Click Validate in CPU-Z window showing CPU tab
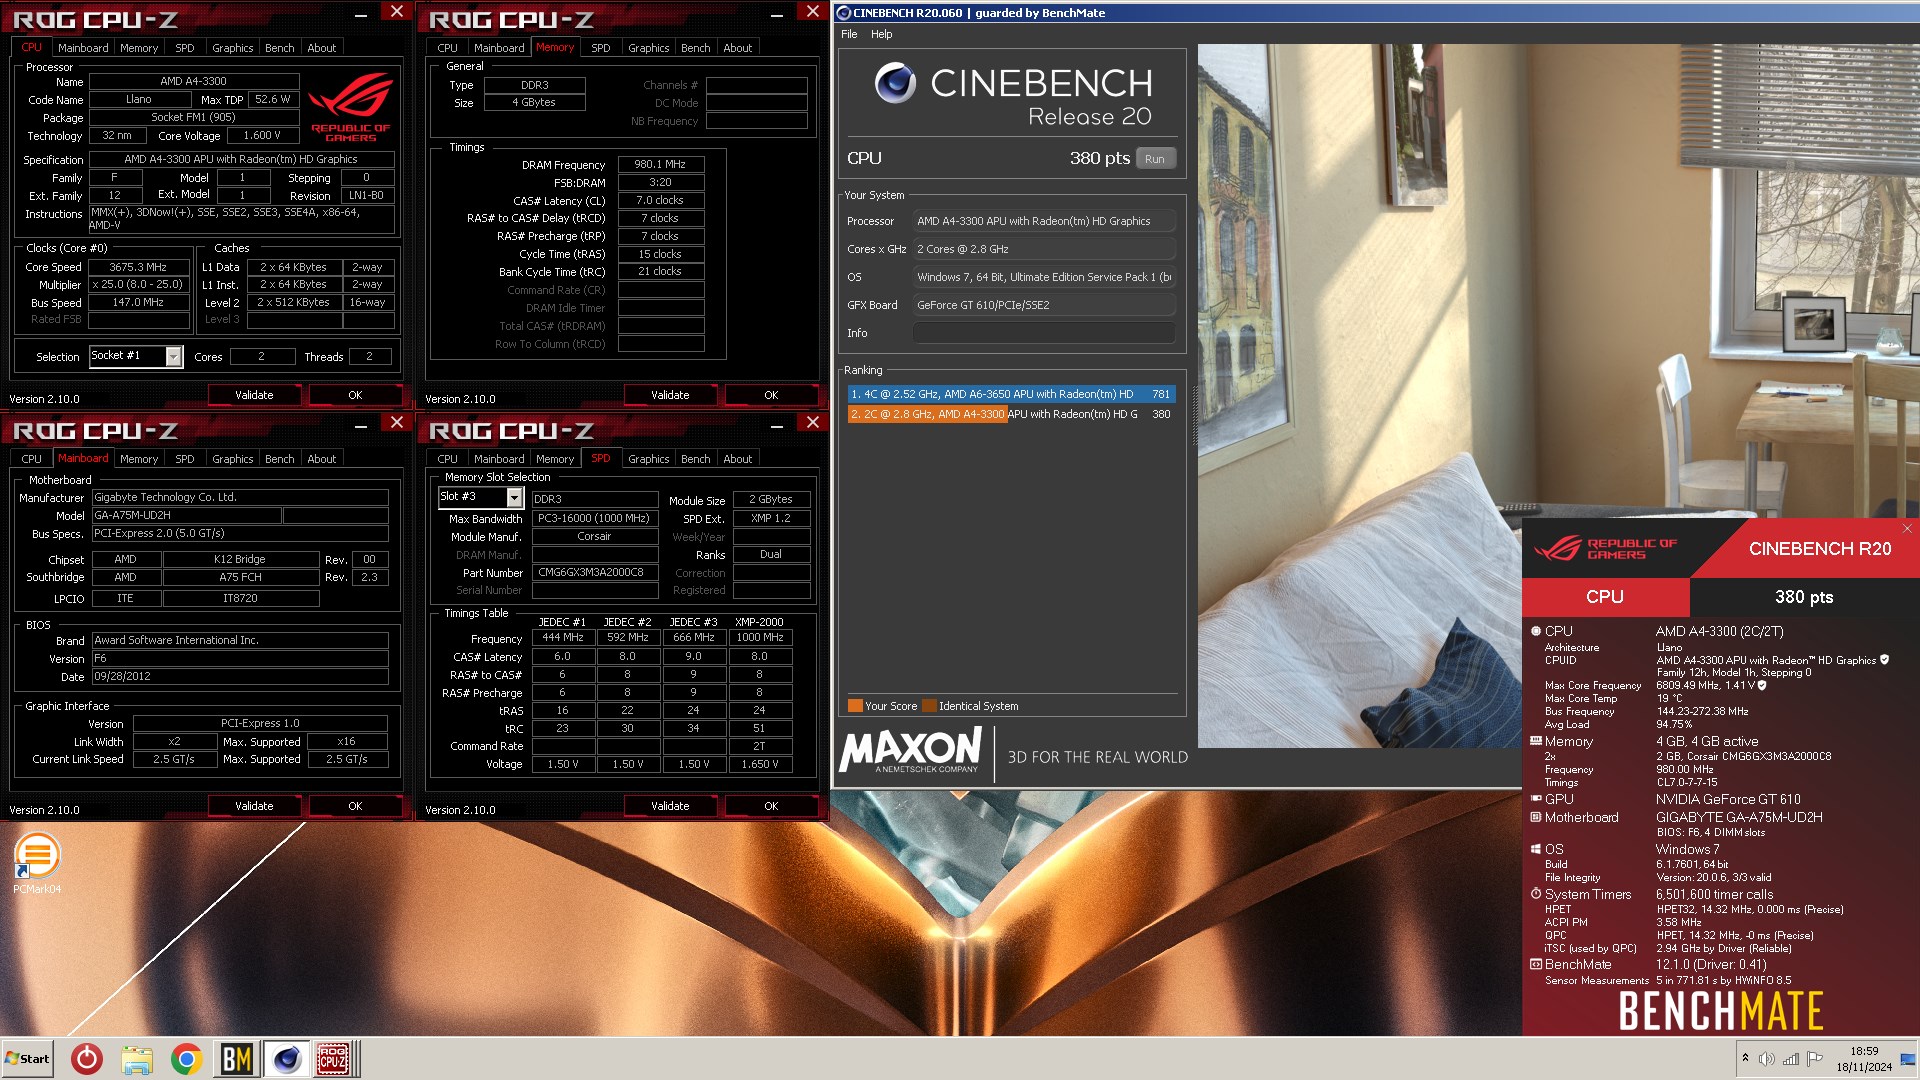This screenshot has height=1080, width=1920. 254,395
